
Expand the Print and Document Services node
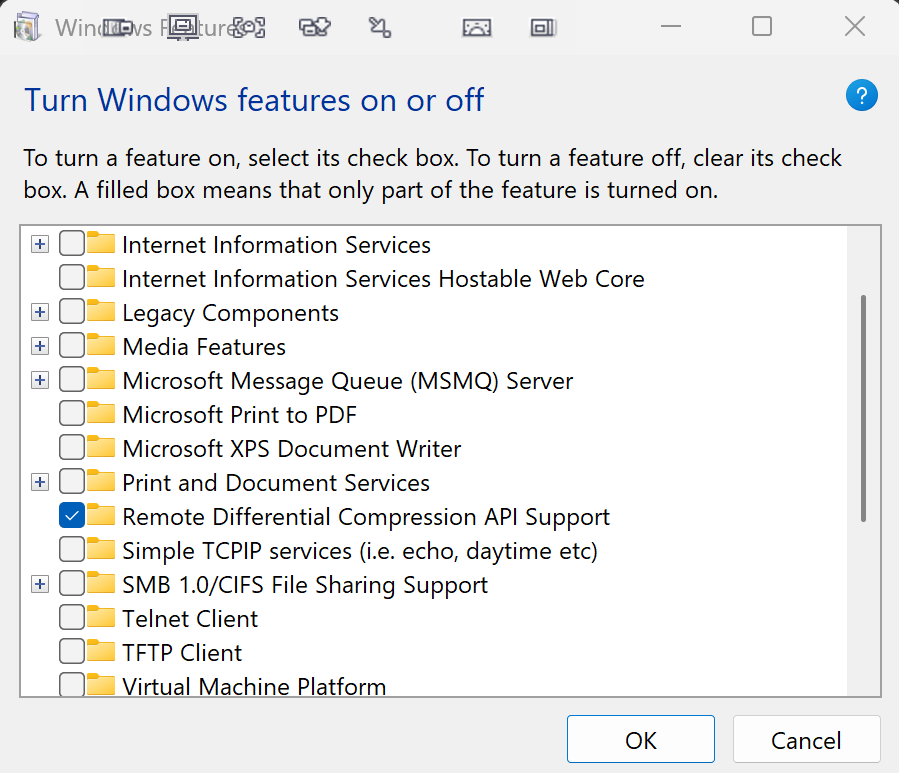(40, 483)
